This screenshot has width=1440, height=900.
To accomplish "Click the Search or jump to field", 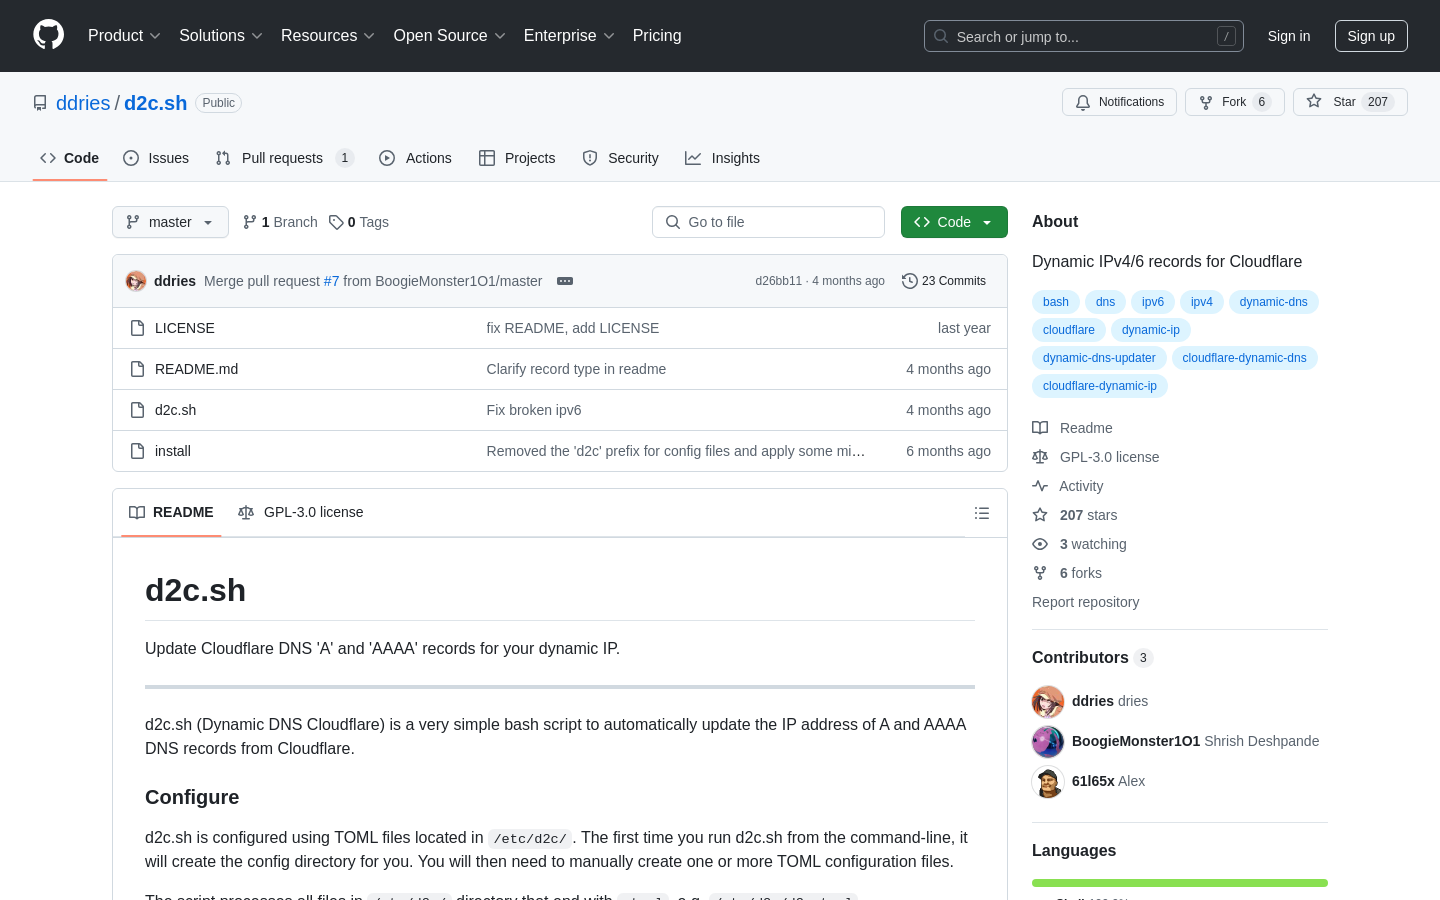I will [x=1084, y=36].
